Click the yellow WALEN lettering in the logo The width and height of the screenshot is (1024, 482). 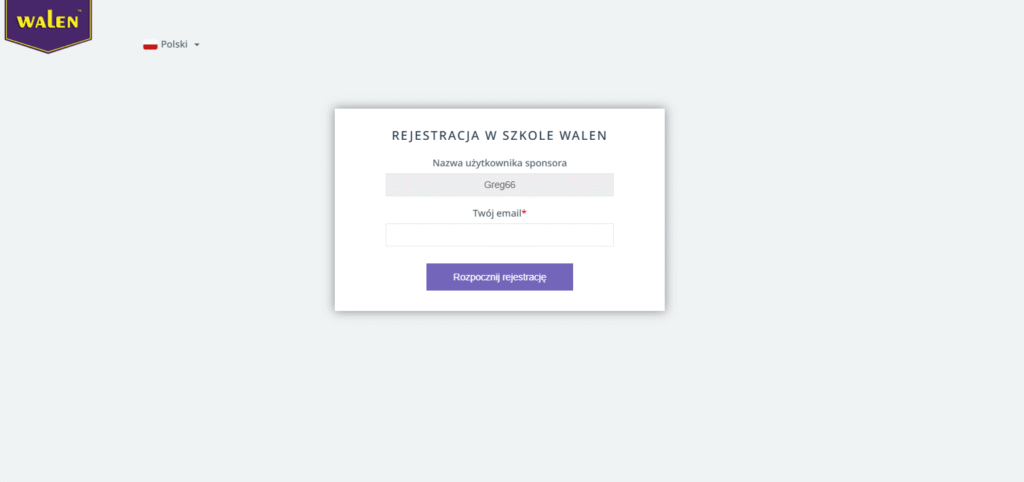[47, 22]
